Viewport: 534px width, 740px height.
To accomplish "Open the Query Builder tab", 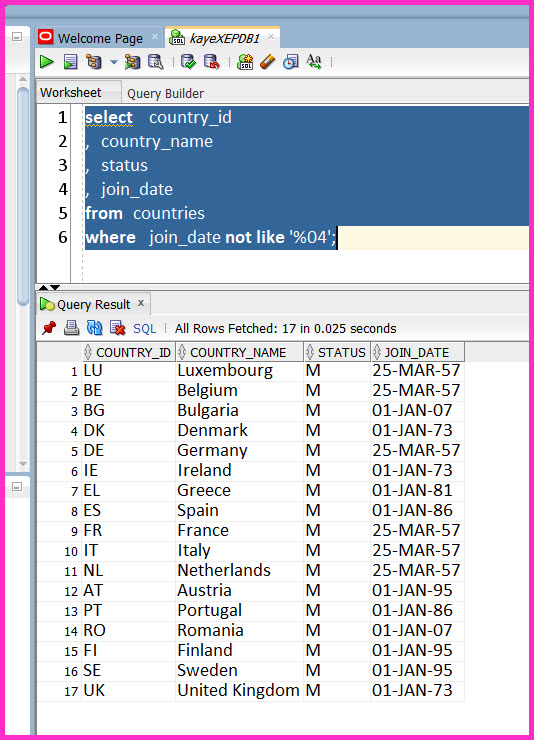I will pyautogui.click(x=166, y=93).
